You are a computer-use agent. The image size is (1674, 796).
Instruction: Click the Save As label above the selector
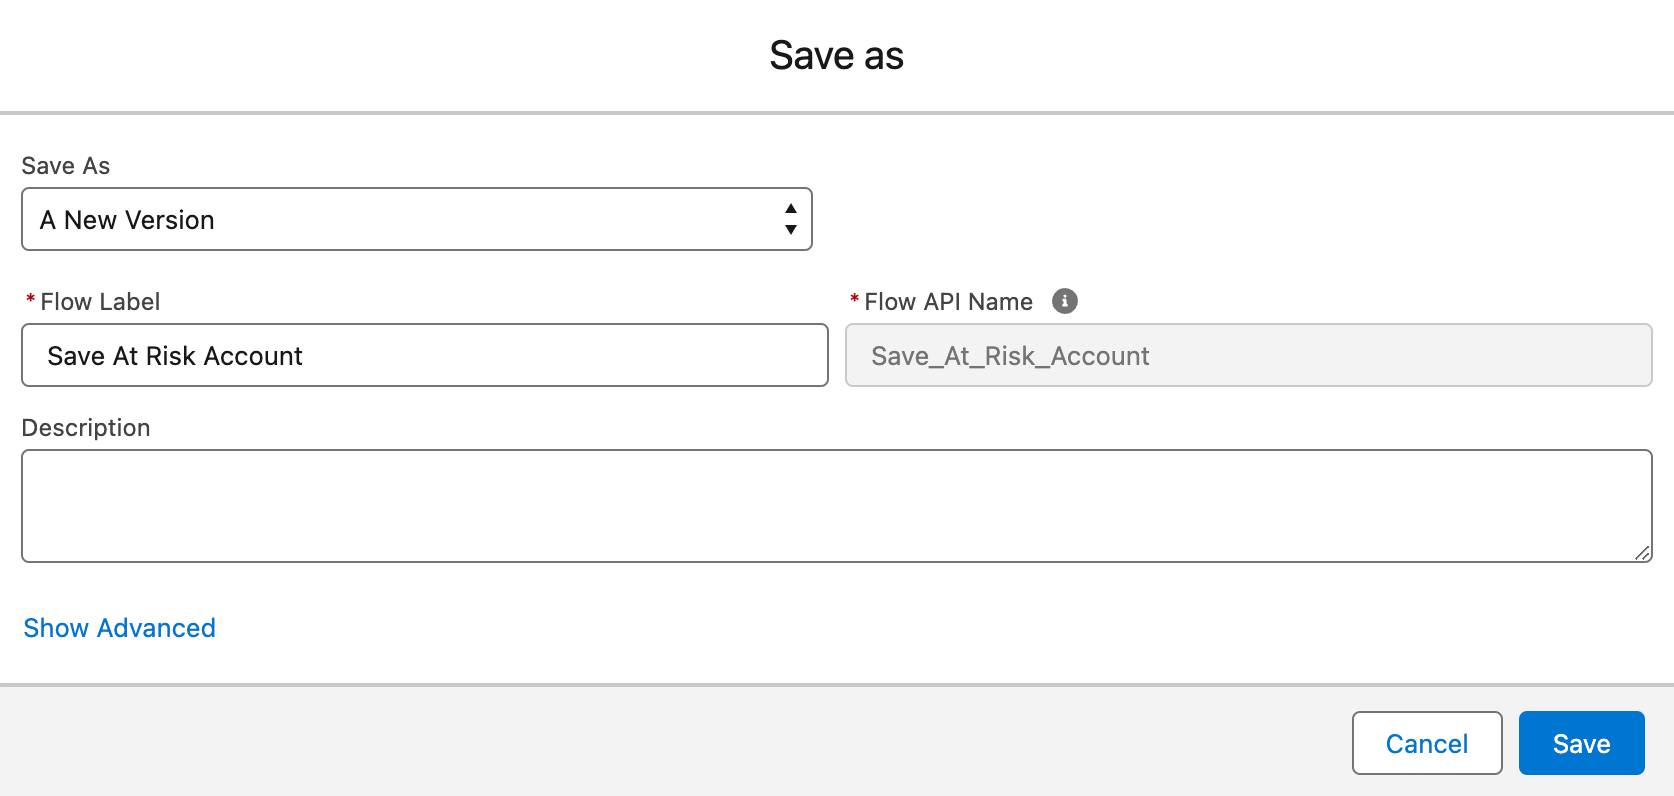[x=66, y=166]
